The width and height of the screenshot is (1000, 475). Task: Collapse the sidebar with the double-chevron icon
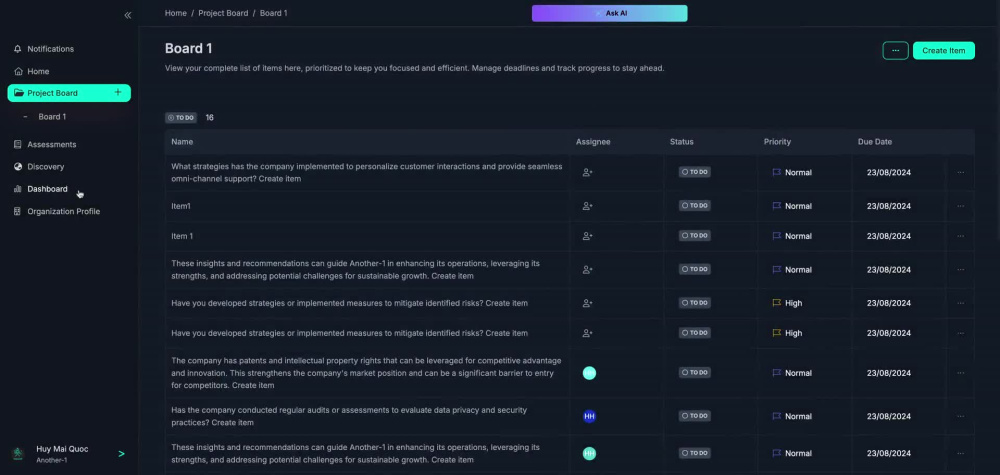click(x=128, y=15)
